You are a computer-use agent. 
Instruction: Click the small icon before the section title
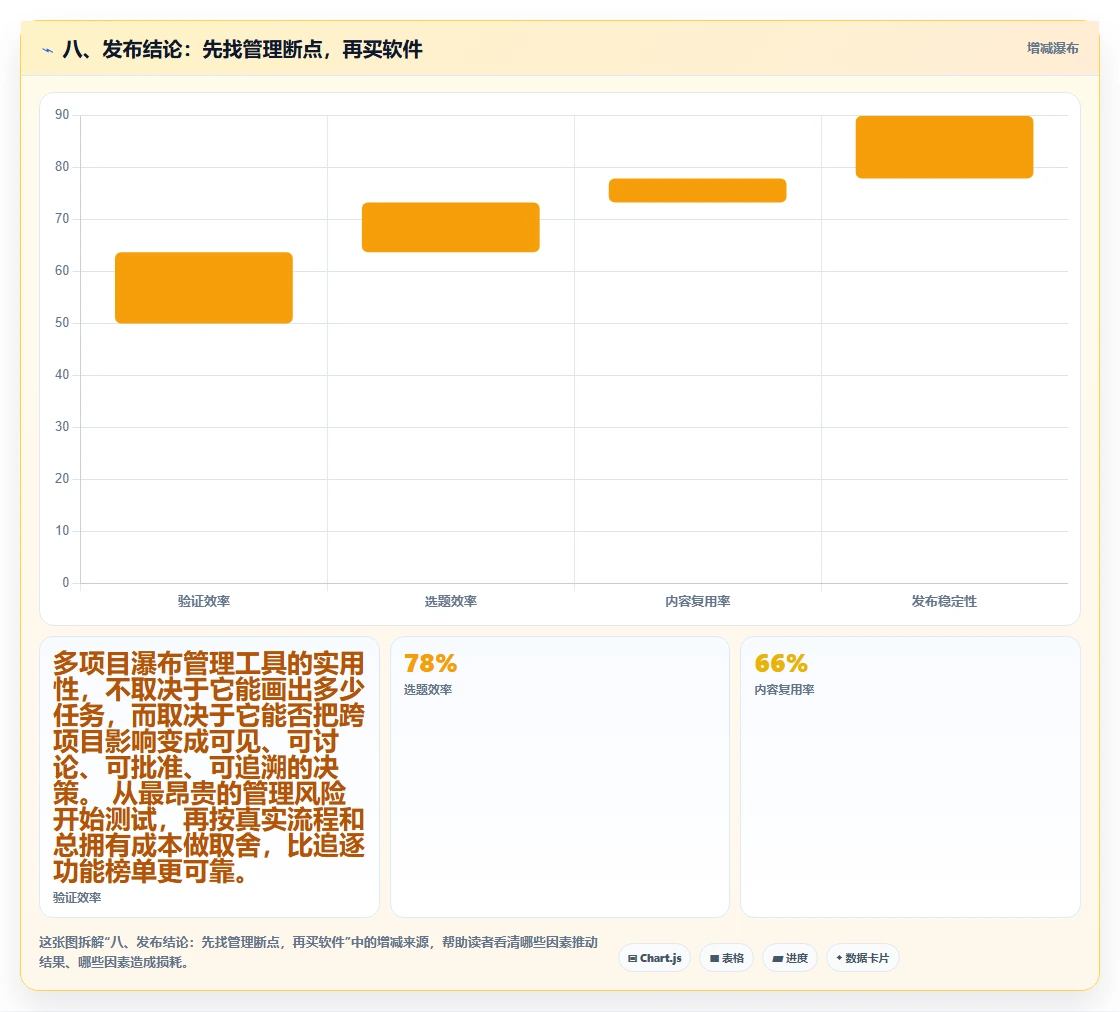click(48, 50)
